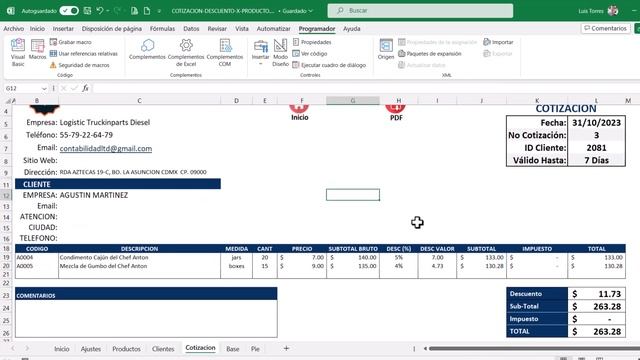Add a new sheet with plus button
The height and width of the screenshot is (360, 640).
coord(286,348)
